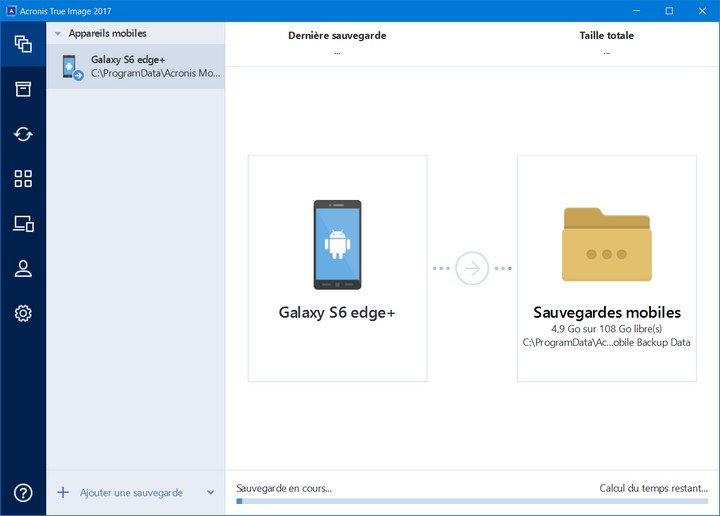Open the Help question mark icon
The height and width of the screenshot is (516, 720).
[23, 493]
